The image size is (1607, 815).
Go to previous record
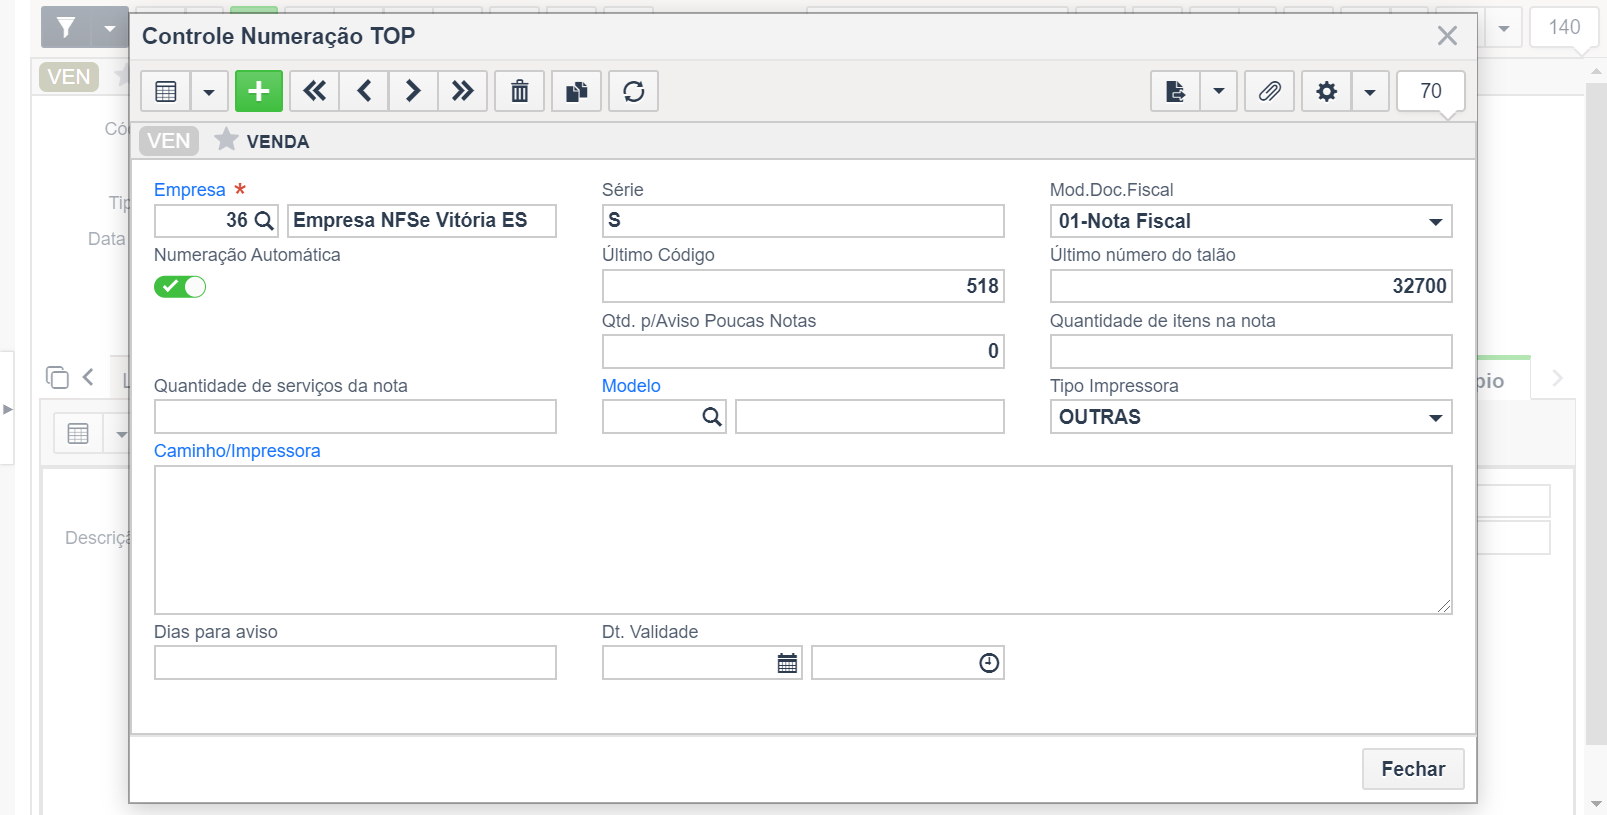(x=364, y=91)
